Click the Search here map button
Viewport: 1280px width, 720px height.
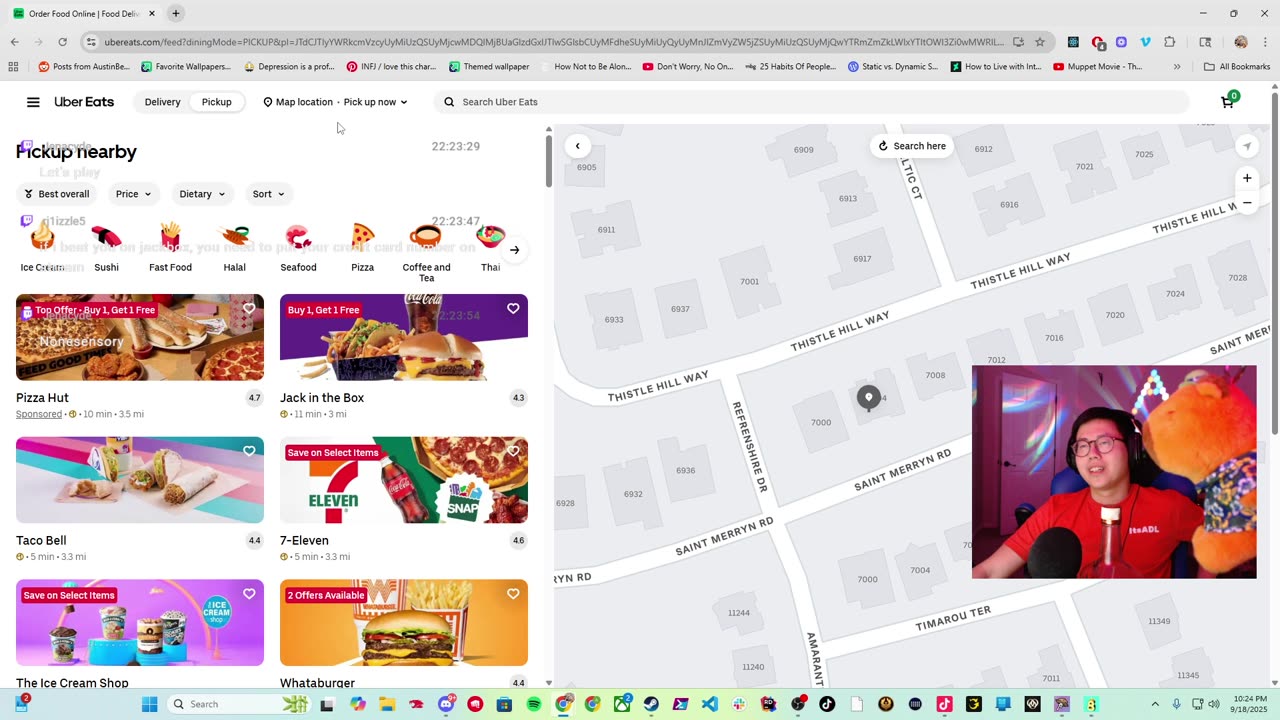pyautogui.click(x=912, y=146)
